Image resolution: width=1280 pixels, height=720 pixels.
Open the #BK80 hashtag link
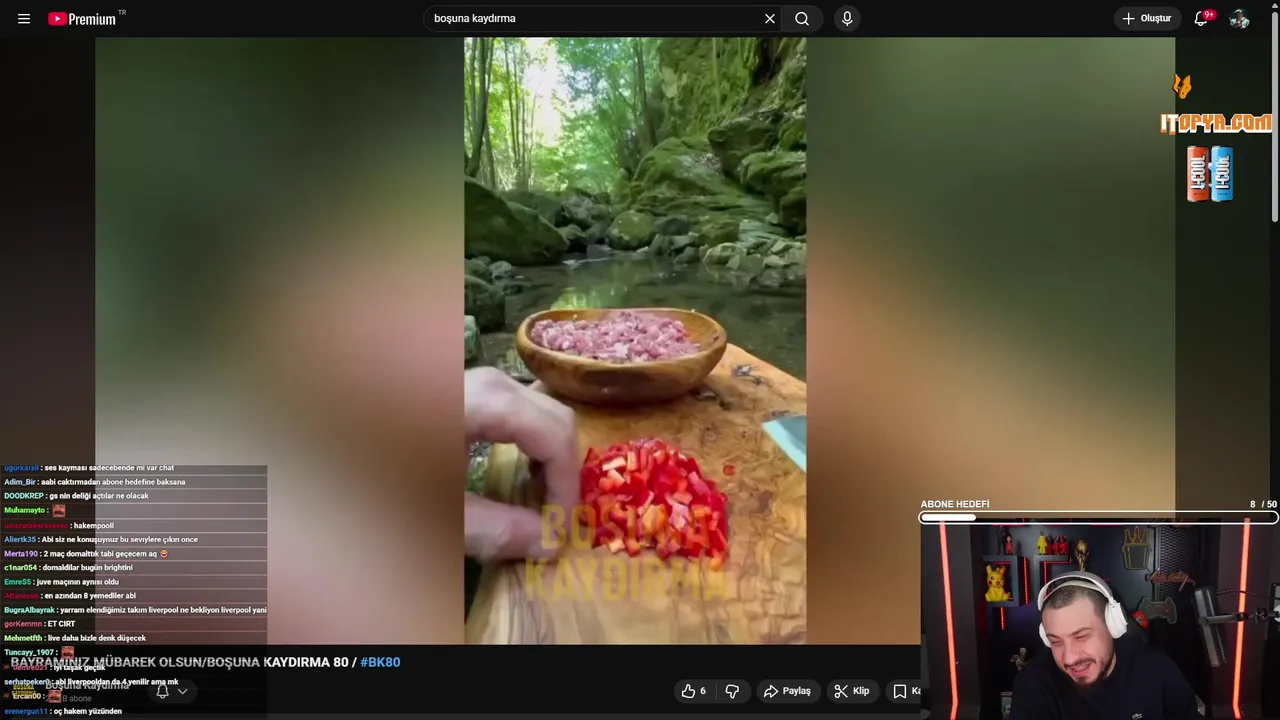click(380, 662)
